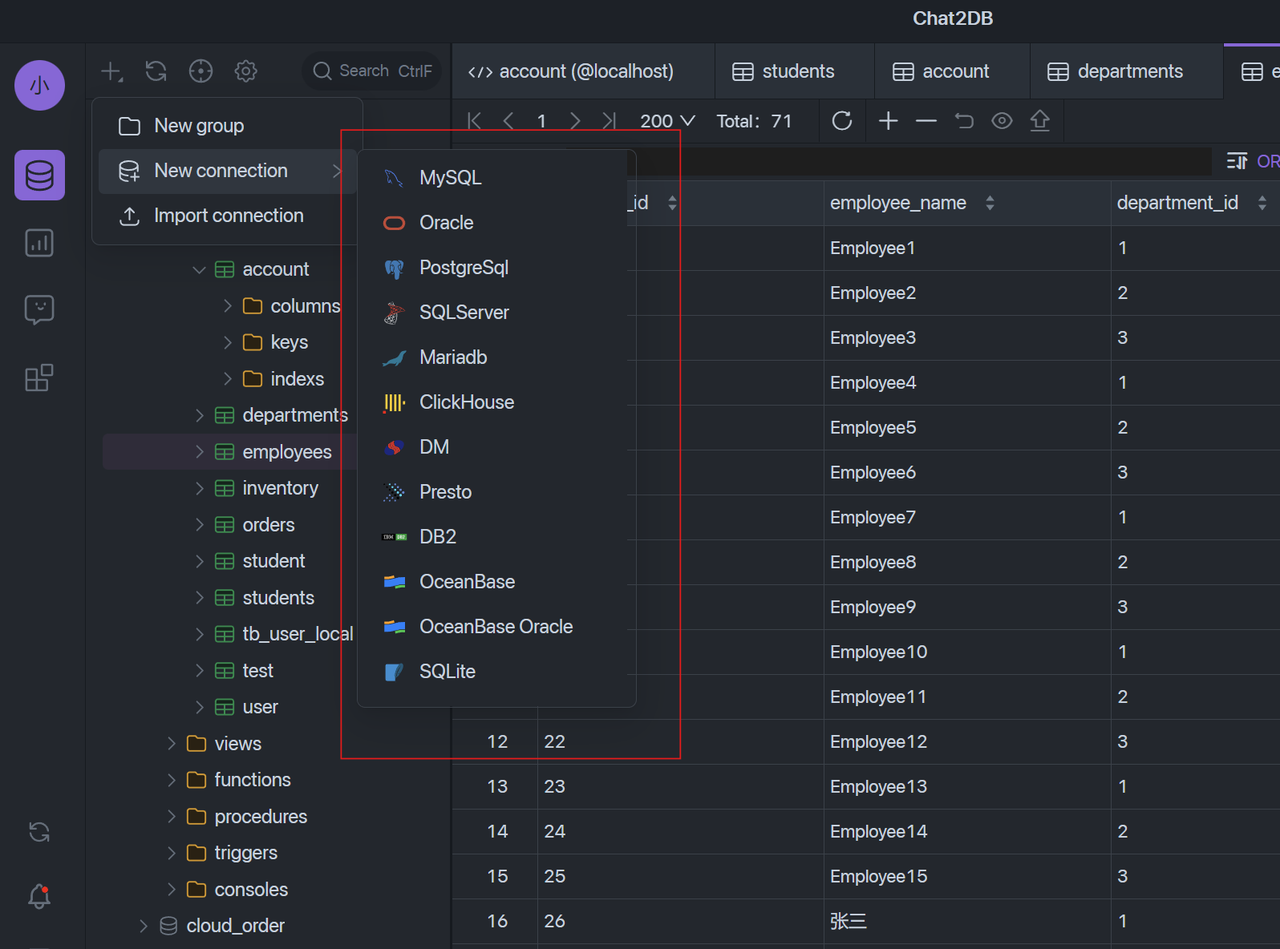This screenshot has height=949, width=1280.
Task: Click the export upload icon in toolbar
Action: 1040,121
